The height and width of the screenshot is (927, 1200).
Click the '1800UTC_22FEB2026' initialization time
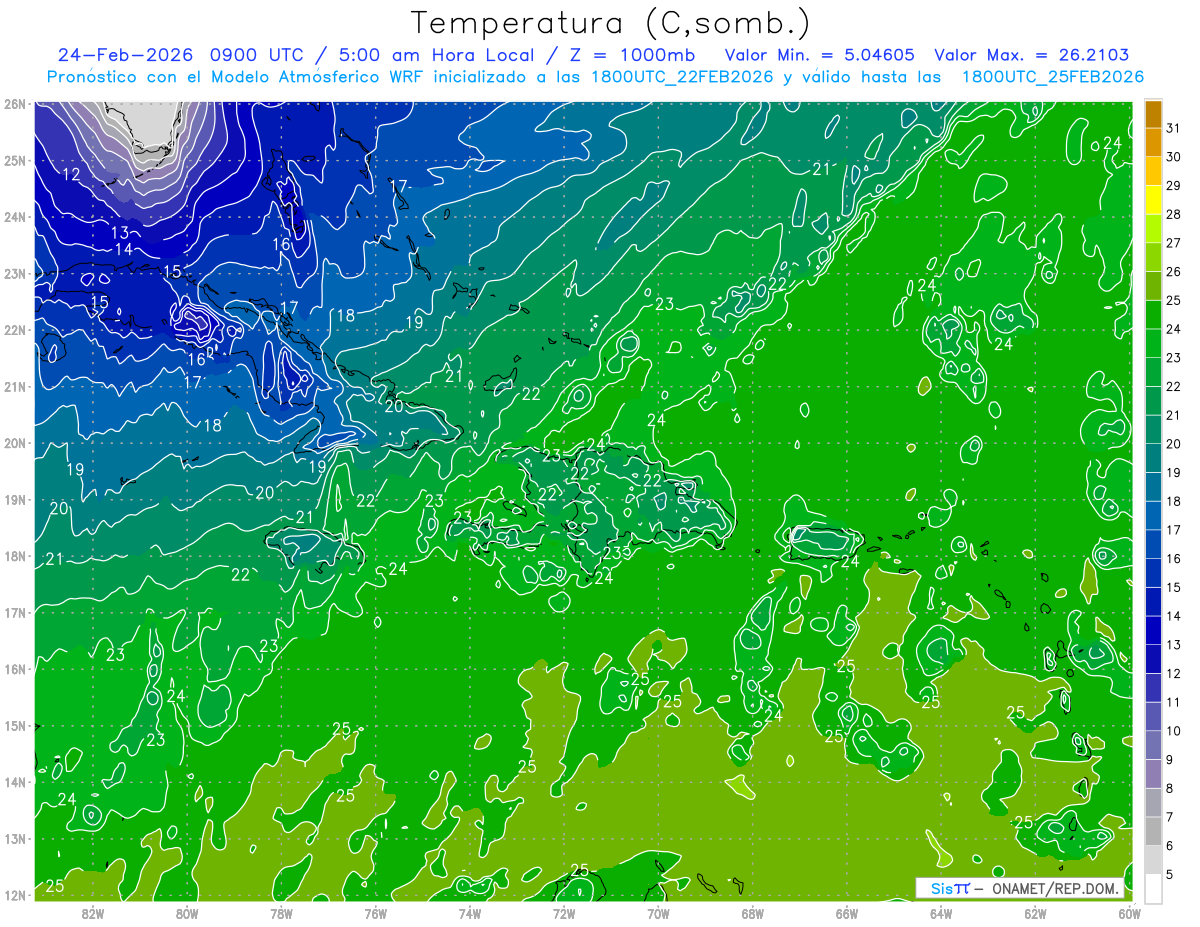(682, 77)
